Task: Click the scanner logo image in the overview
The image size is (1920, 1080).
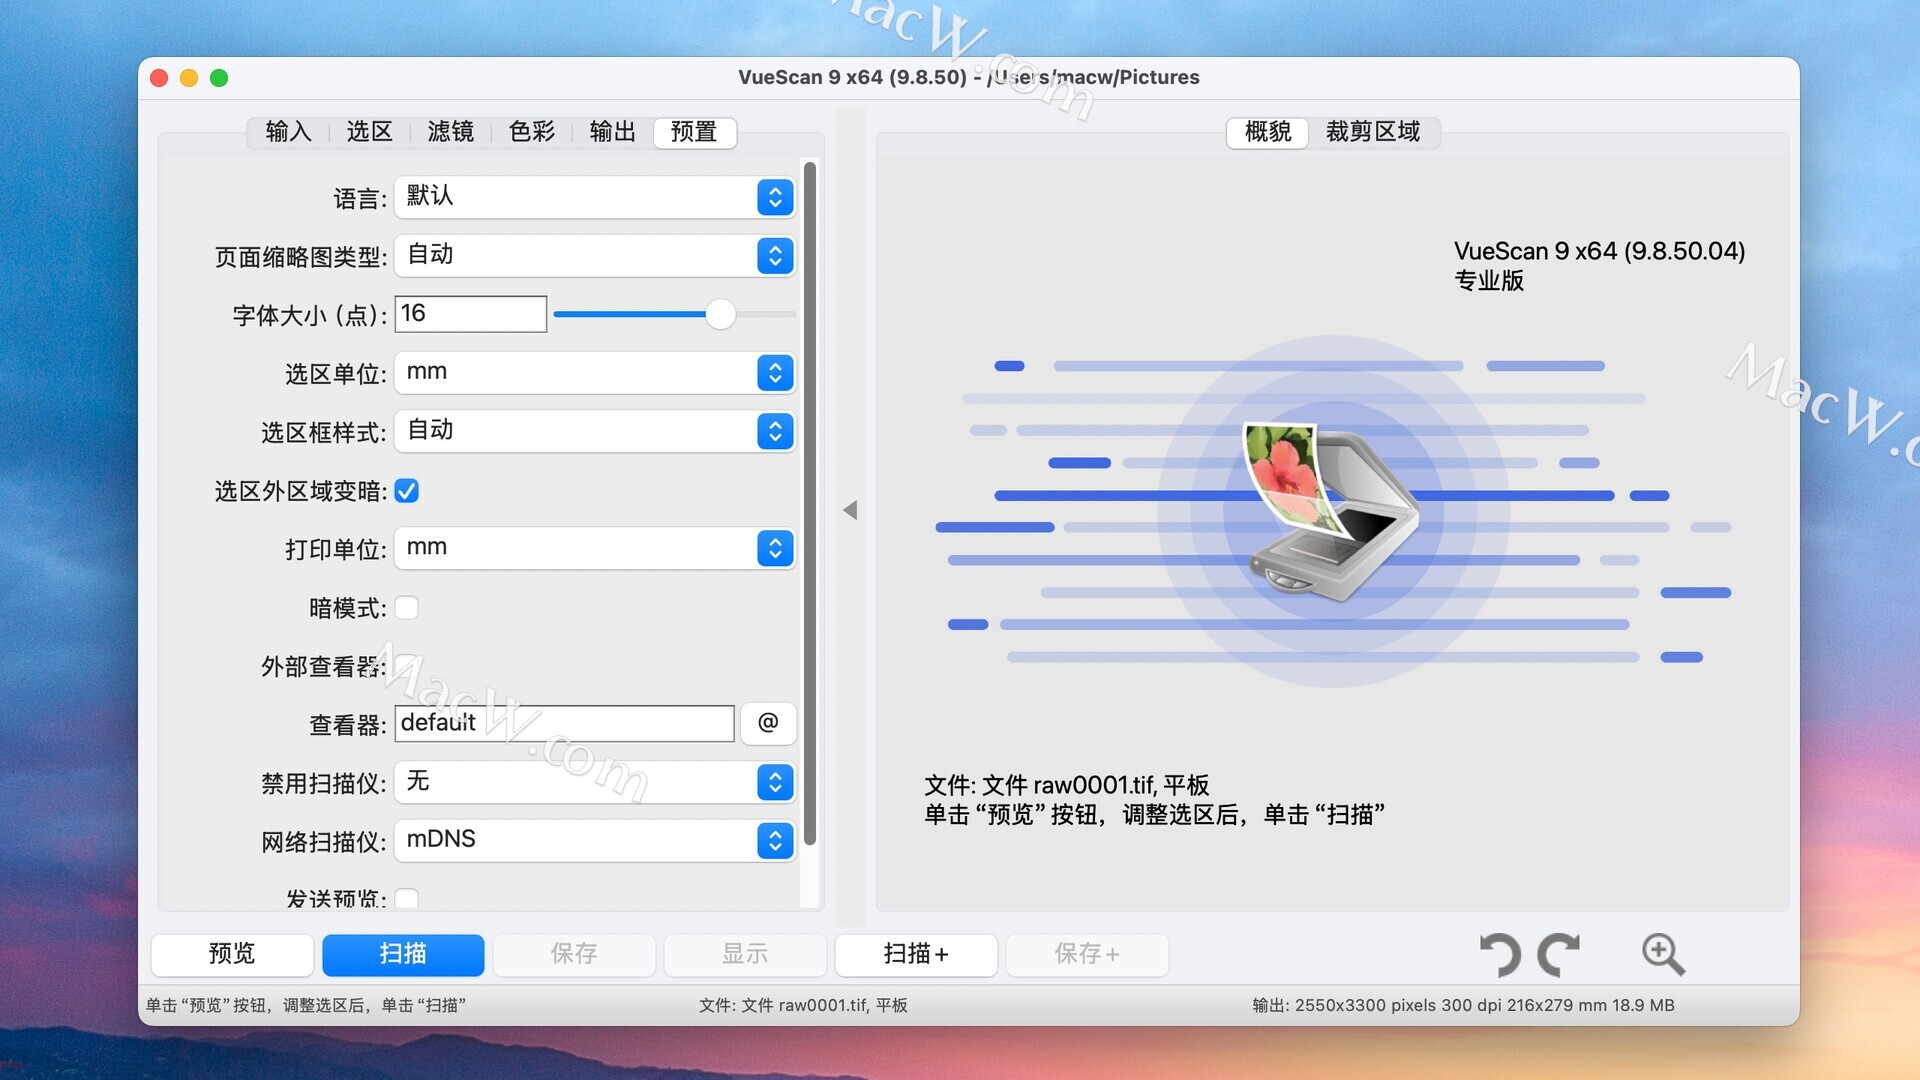Action: tap(1332, 511)
